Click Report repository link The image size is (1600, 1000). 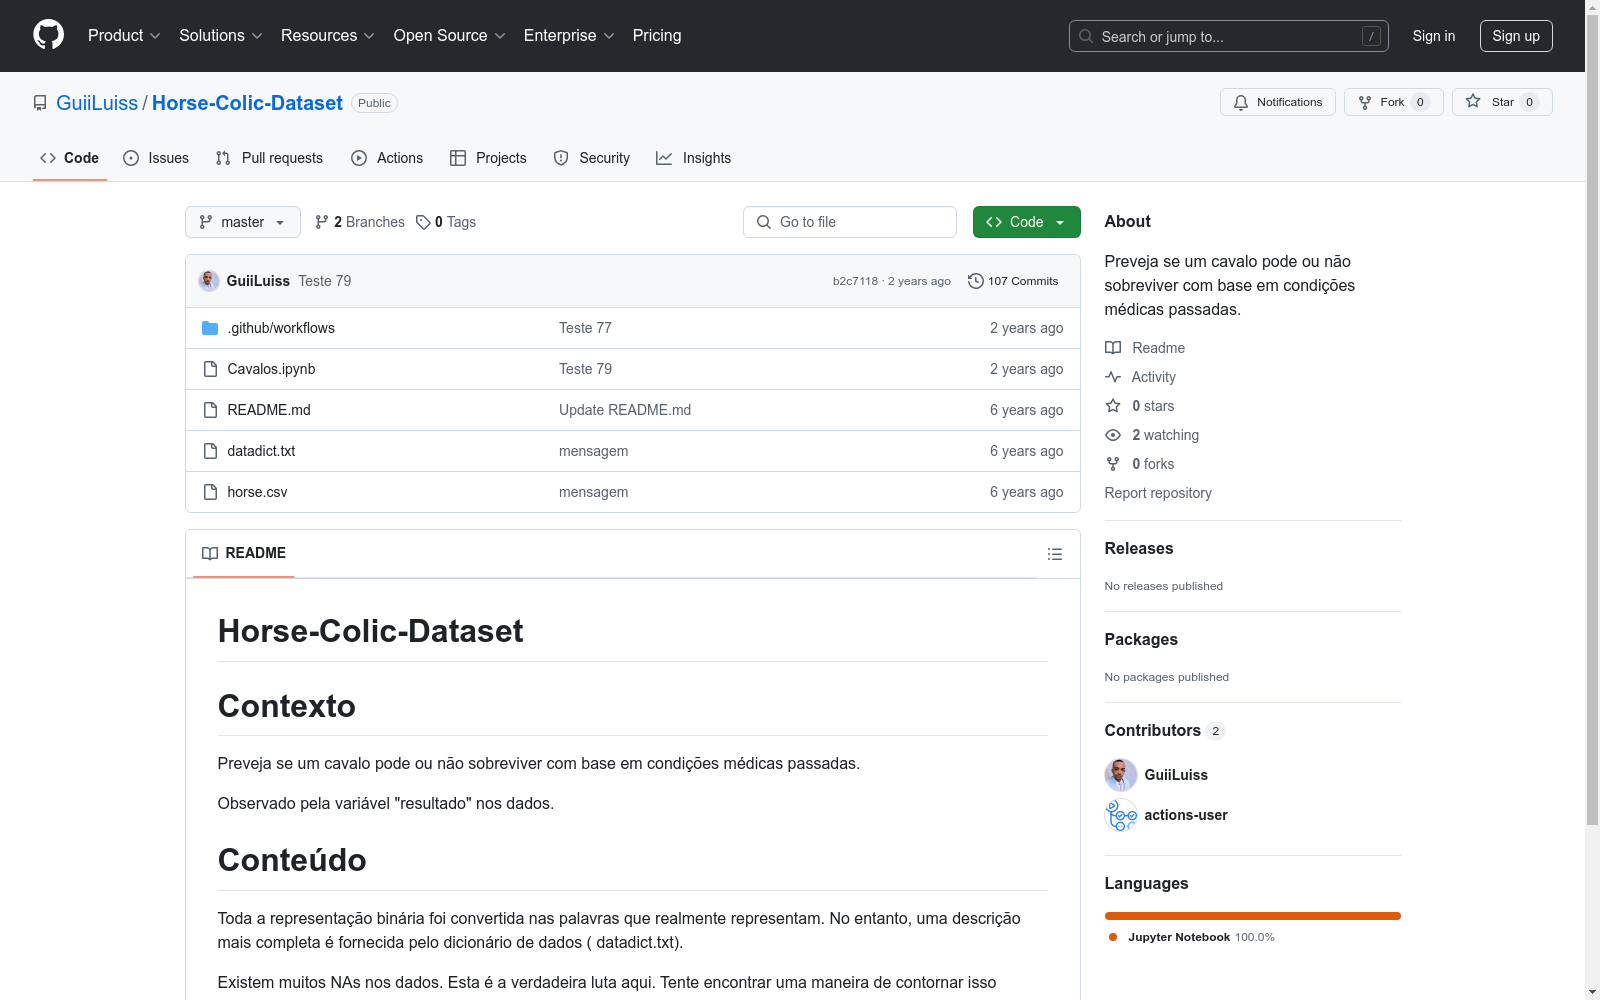coord(1158,493)
